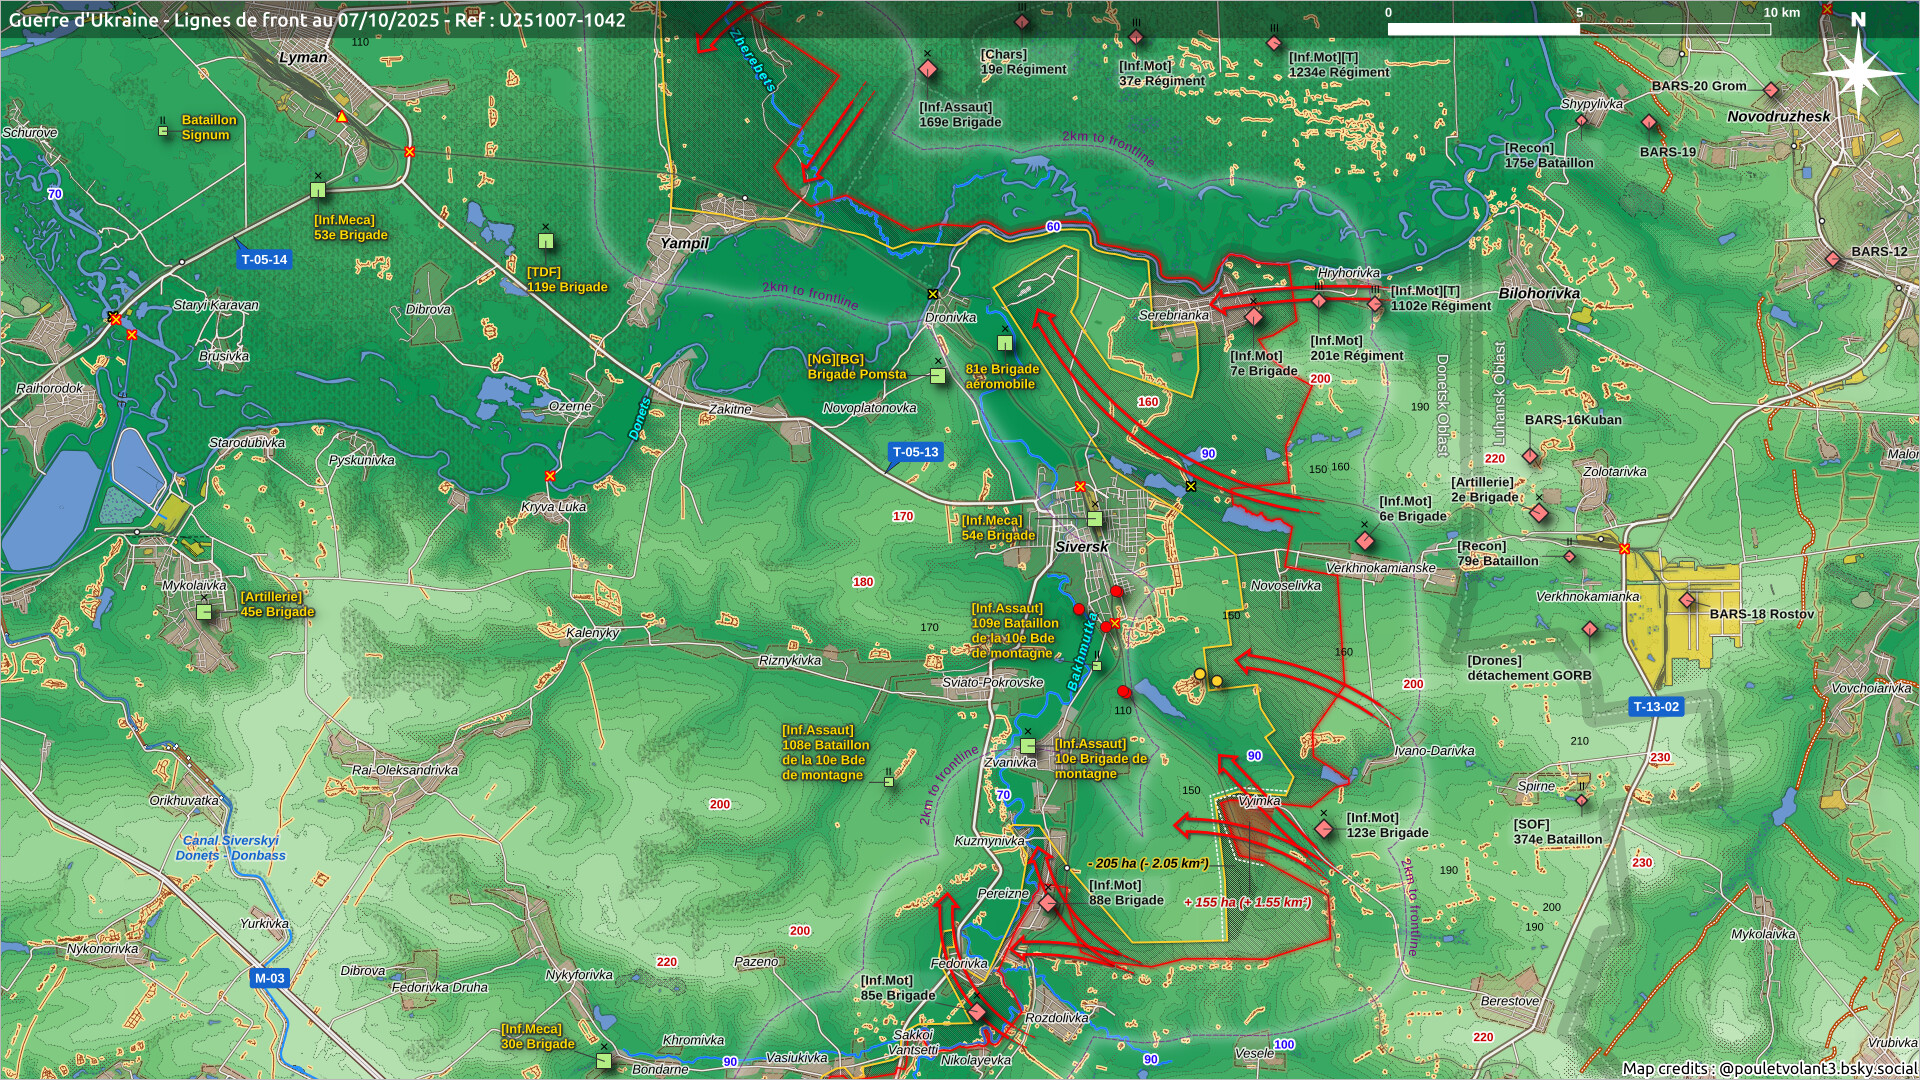
Task: Click the 54e Brigade marker in Siversk
Action: pyautogui.click(x=1095, y=519)
